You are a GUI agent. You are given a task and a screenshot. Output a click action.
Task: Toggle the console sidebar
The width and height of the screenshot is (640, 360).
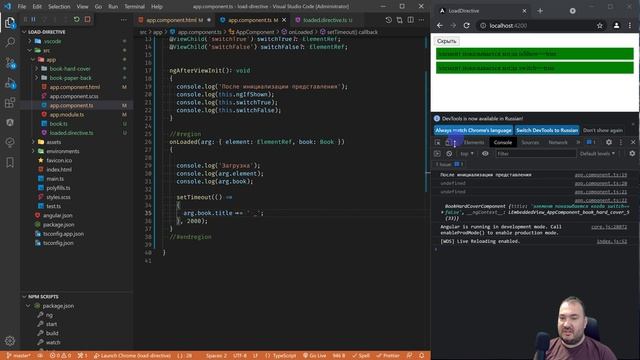pyautogui.click(x=438, y=154)
